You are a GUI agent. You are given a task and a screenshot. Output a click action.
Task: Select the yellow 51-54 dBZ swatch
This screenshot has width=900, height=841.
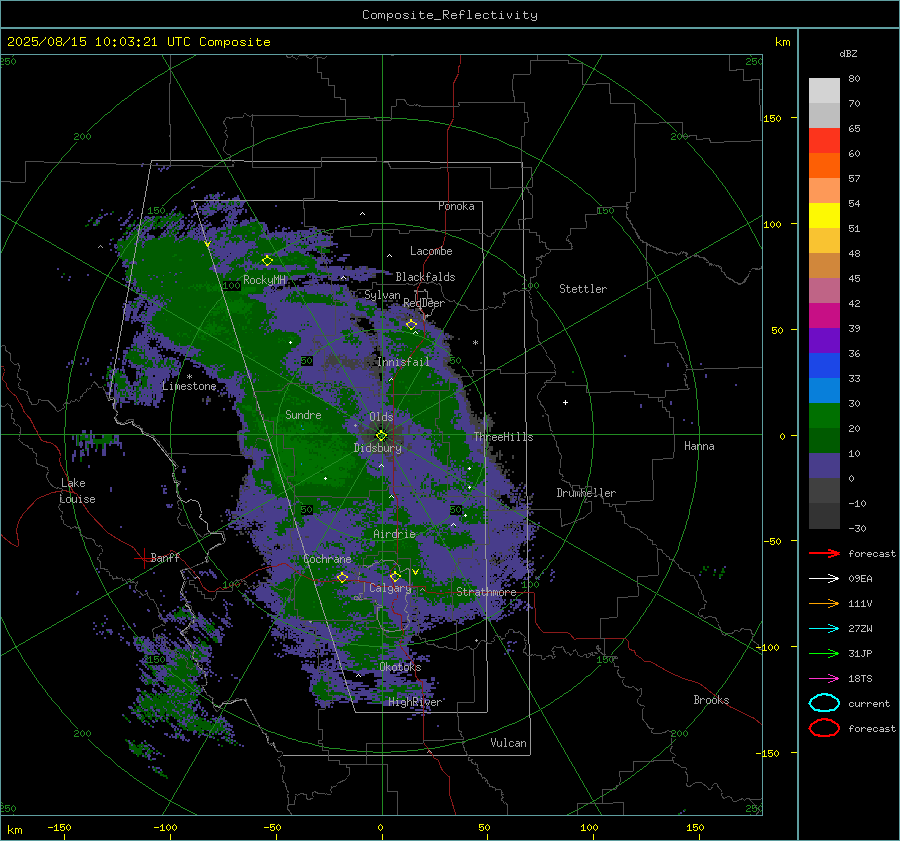824,215
